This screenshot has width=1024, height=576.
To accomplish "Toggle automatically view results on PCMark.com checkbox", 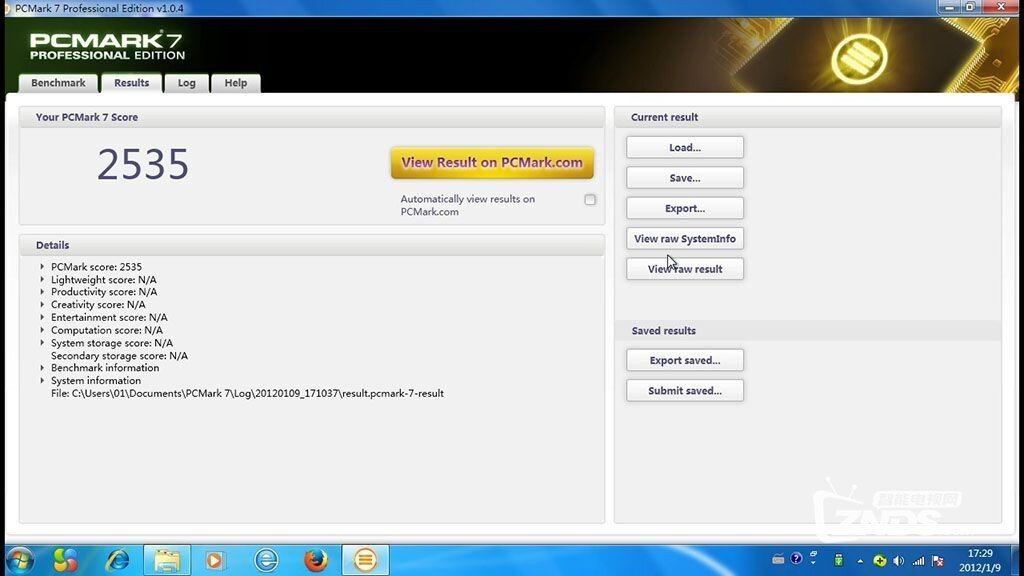I will coord(590,200).
